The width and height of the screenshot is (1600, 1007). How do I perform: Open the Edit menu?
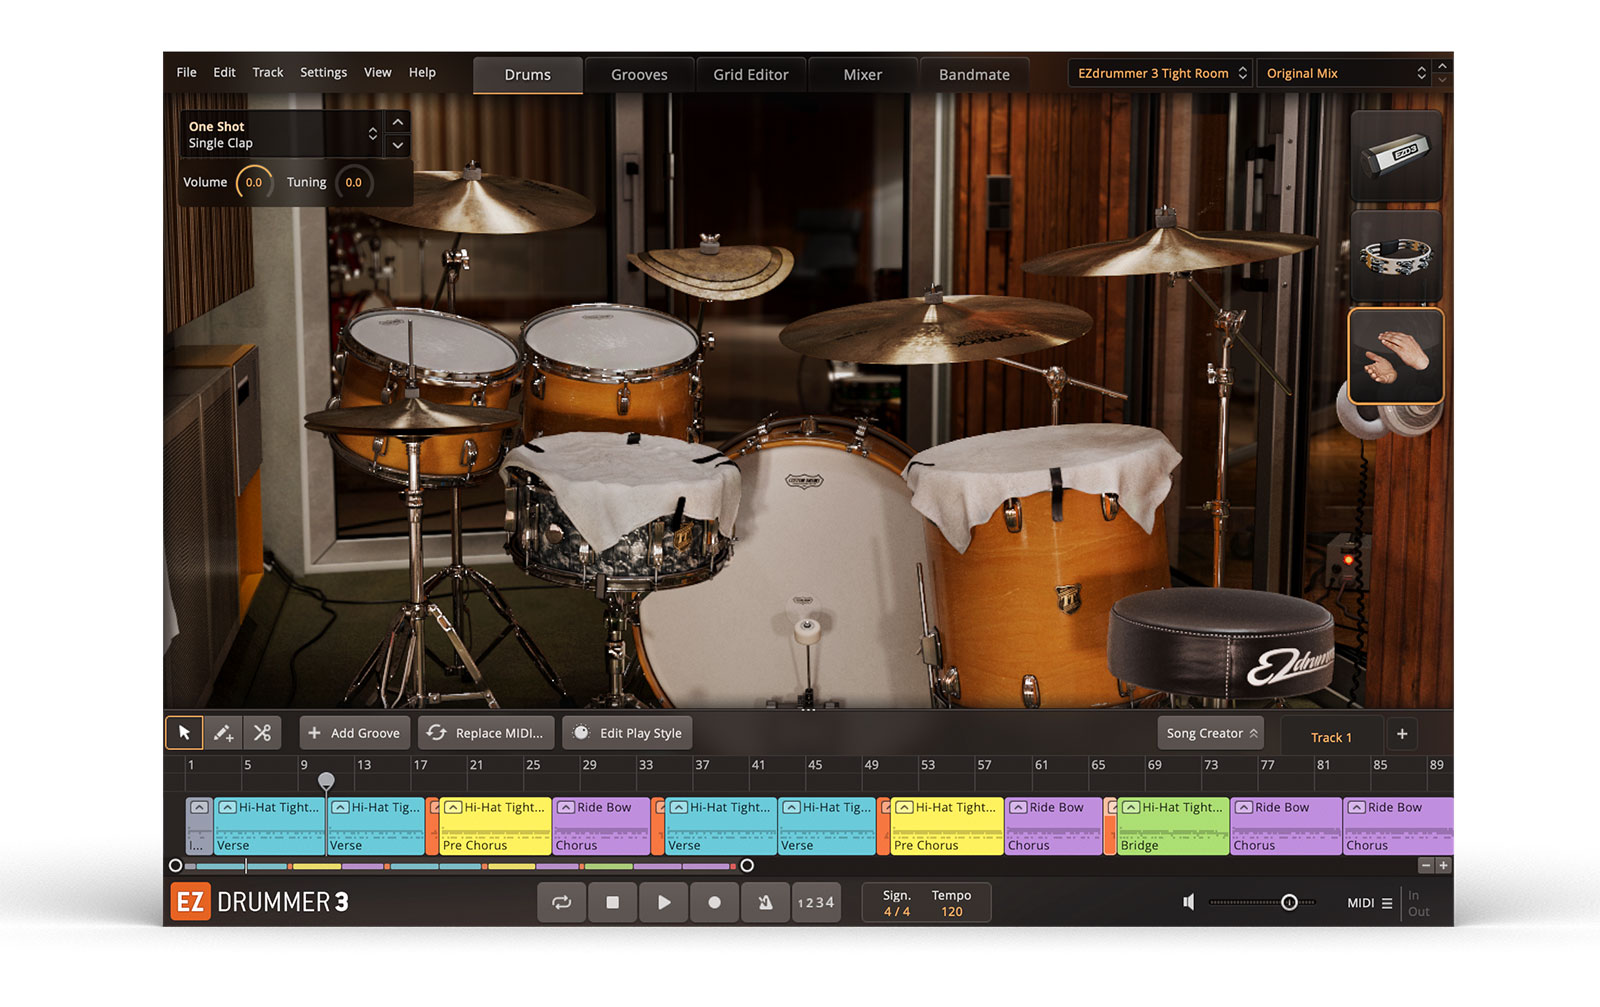coord(224,72)
